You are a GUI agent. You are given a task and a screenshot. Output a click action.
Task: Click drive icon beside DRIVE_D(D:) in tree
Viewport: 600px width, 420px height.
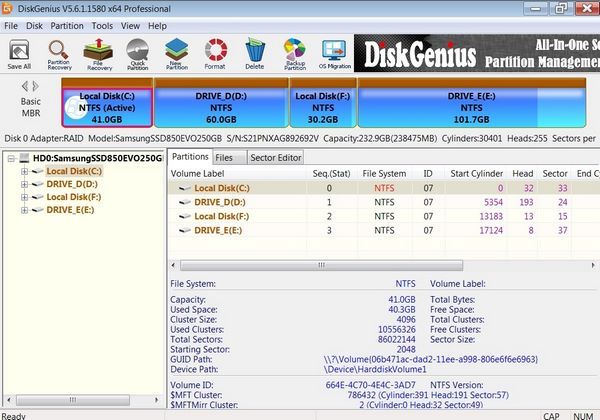tap(37, 184)
